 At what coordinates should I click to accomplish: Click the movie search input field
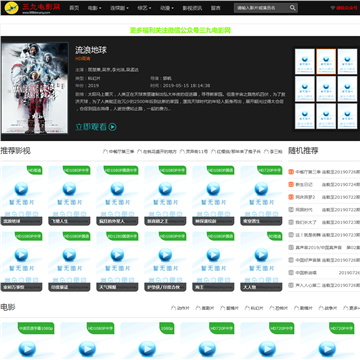coord(261,8)
